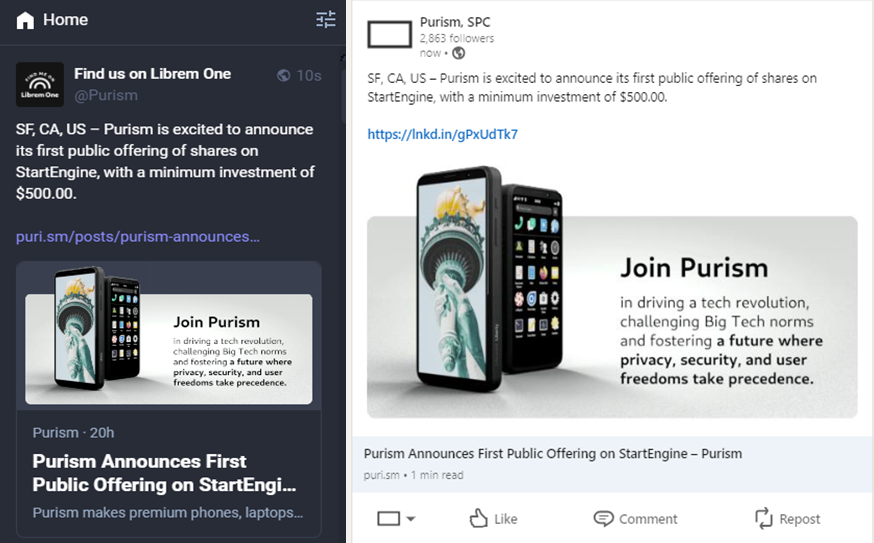Open 'Find us on Librem One' profile name
Image resolution: width=874 pixels, height=543 pixels.
[x=152, y=74]
